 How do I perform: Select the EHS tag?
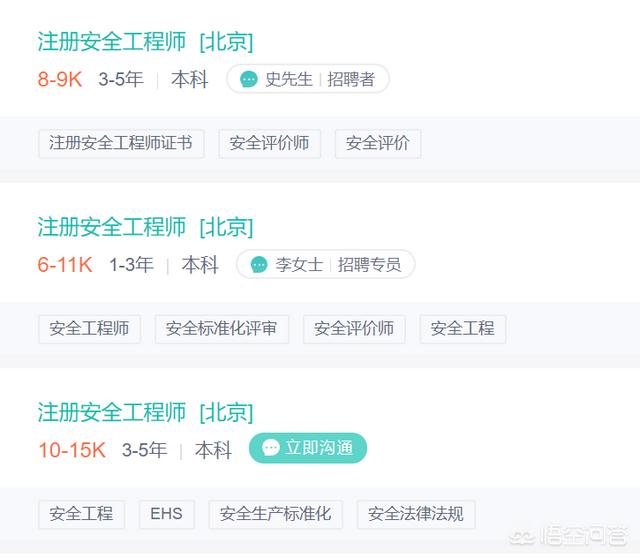click(167, 514)
